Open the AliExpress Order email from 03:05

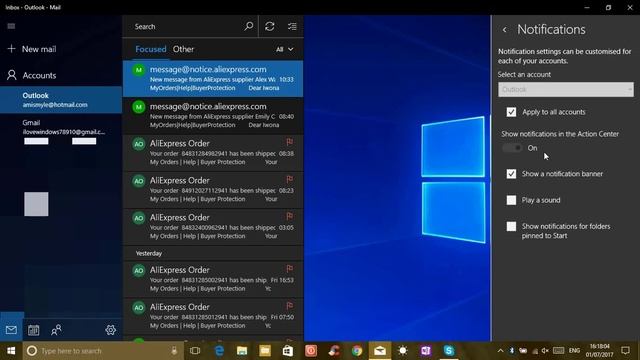[x=213, y=227]
